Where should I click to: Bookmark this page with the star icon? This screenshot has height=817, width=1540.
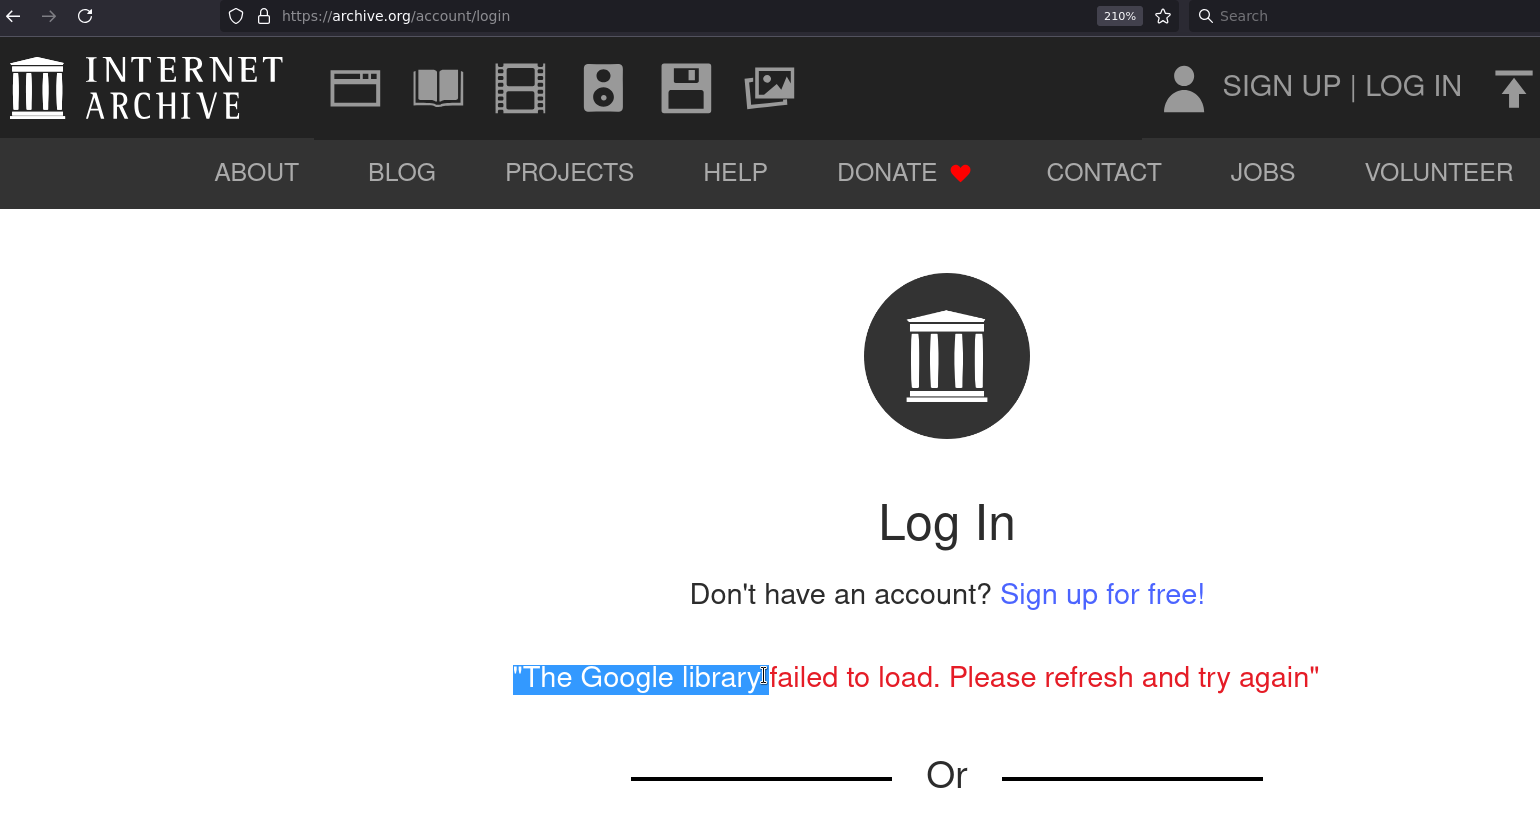[x=1163, y=16]
